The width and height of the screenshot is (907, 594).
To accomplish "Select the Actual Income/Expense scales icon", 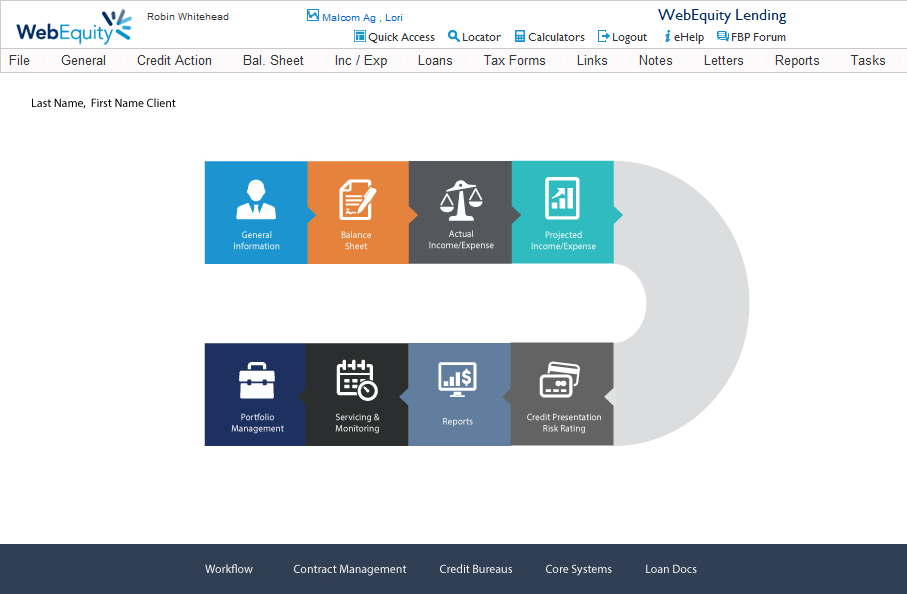I will coord(460,201).
